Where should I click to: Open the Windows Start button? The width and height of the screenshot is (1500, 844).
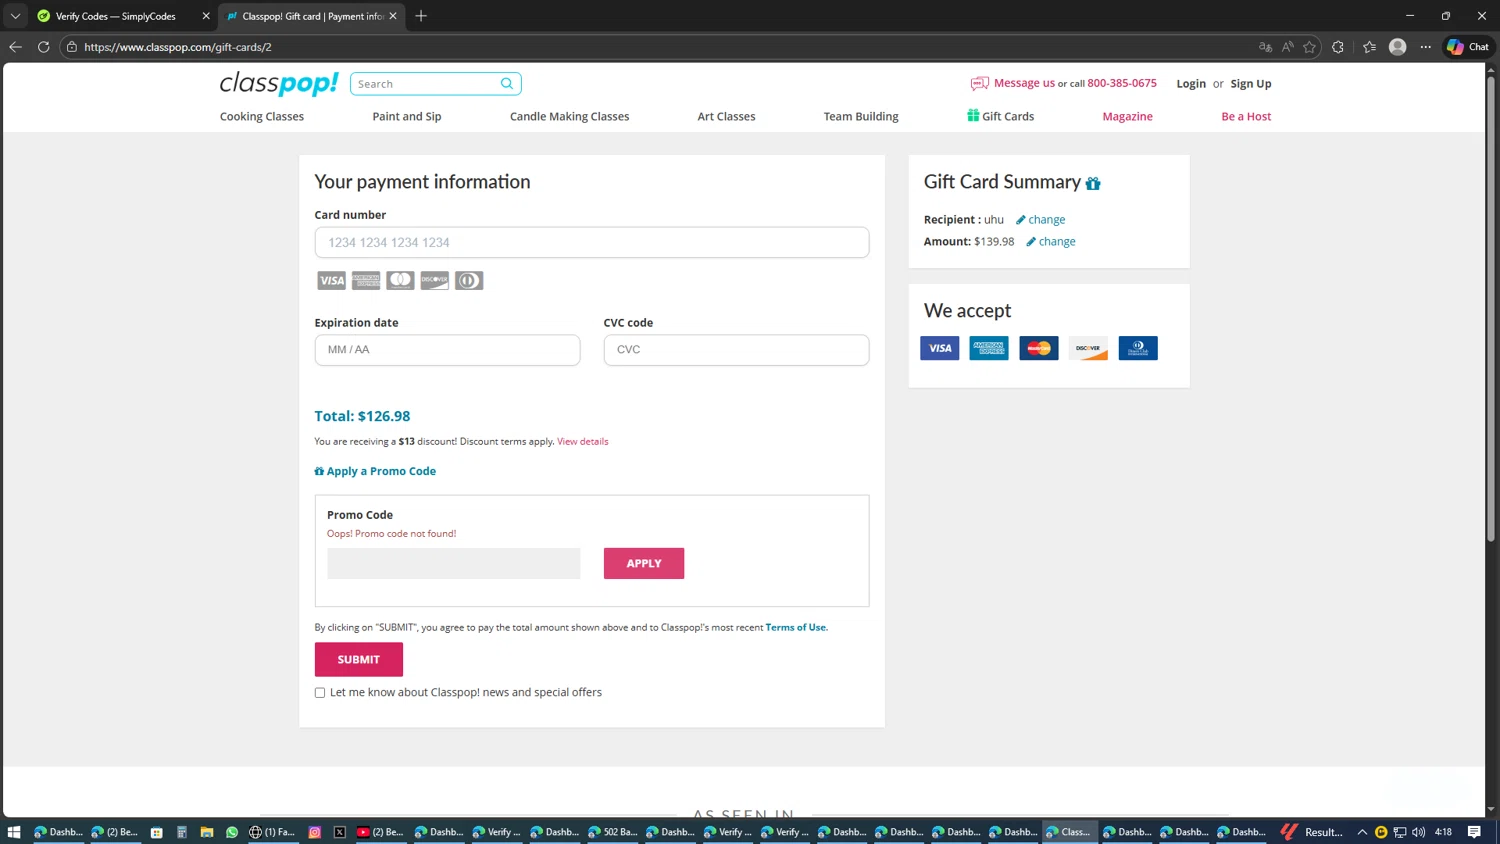(x=14, y=832)
